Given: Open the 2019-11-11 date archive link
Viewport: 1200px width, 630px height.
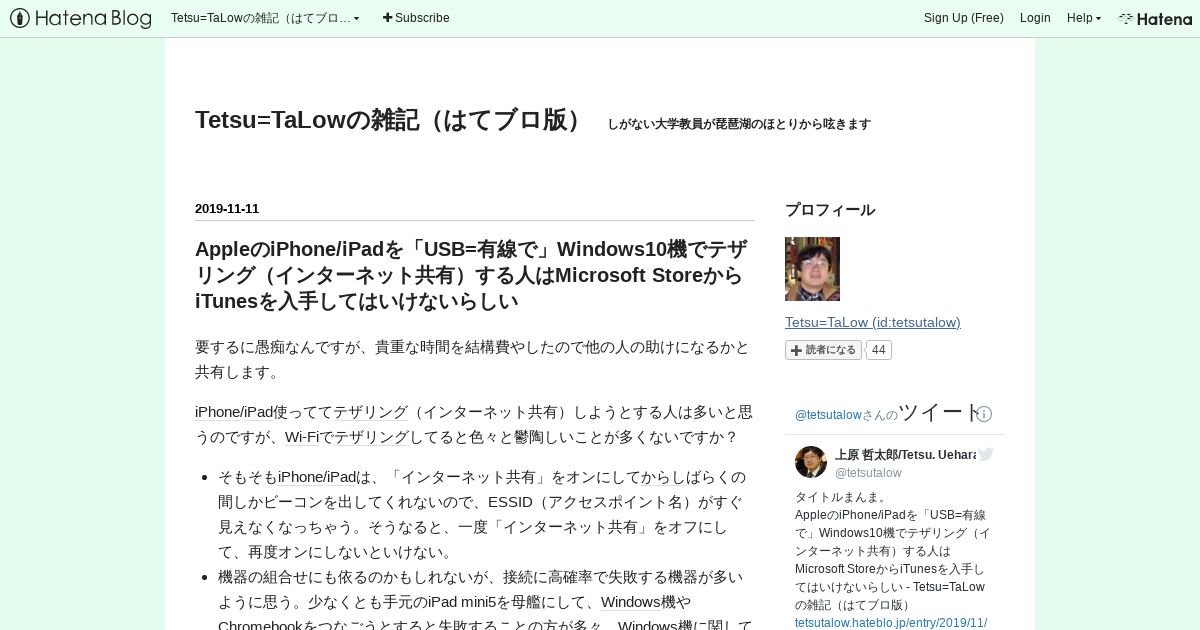Looking at the screenshot, I should click(227, 209).
